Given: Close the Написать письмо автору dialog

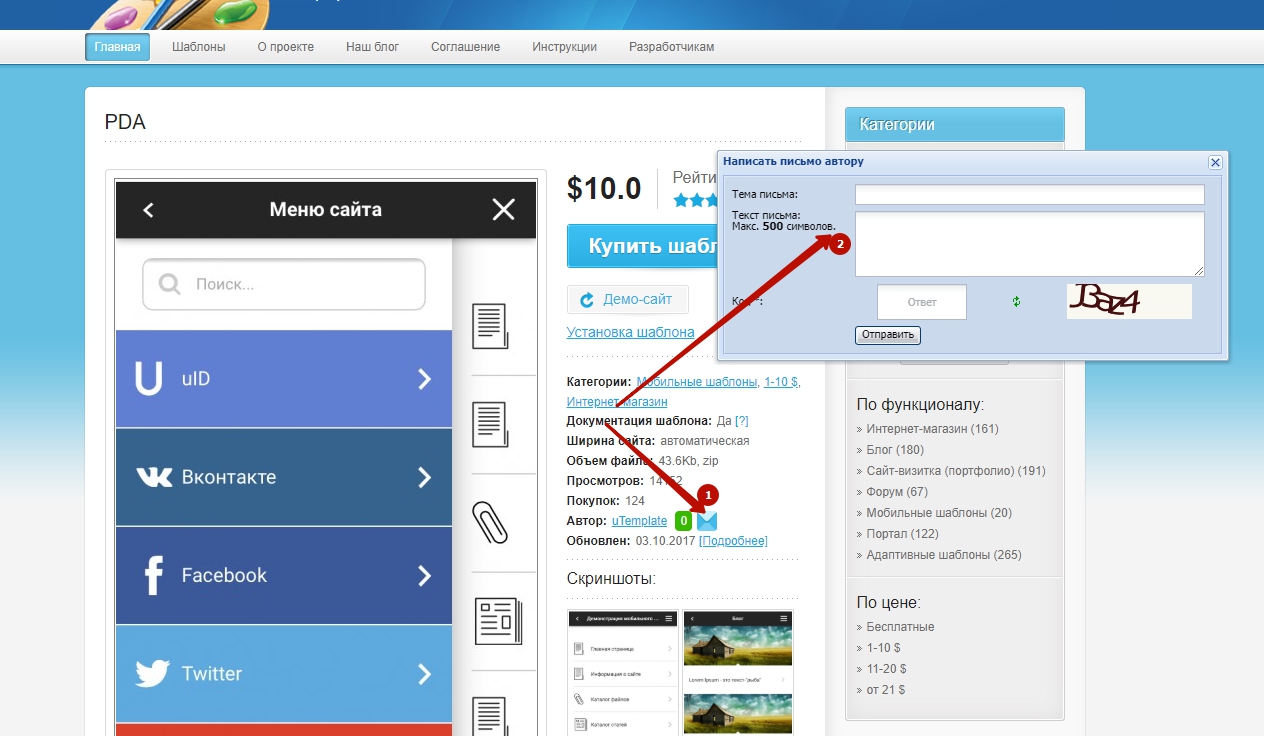Looking at the screenshot, I should [x=1215, y=162].
